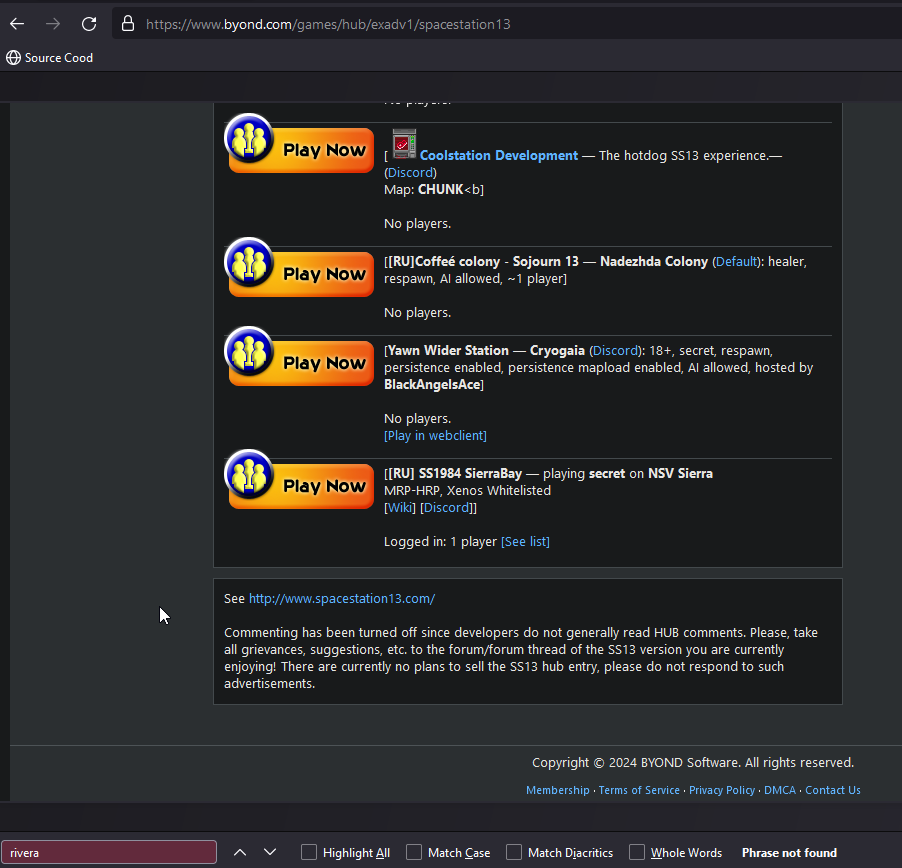This screenshot has height=868, width=902.
Task: Open the spacestation13.com link
Action: (342, 599)
